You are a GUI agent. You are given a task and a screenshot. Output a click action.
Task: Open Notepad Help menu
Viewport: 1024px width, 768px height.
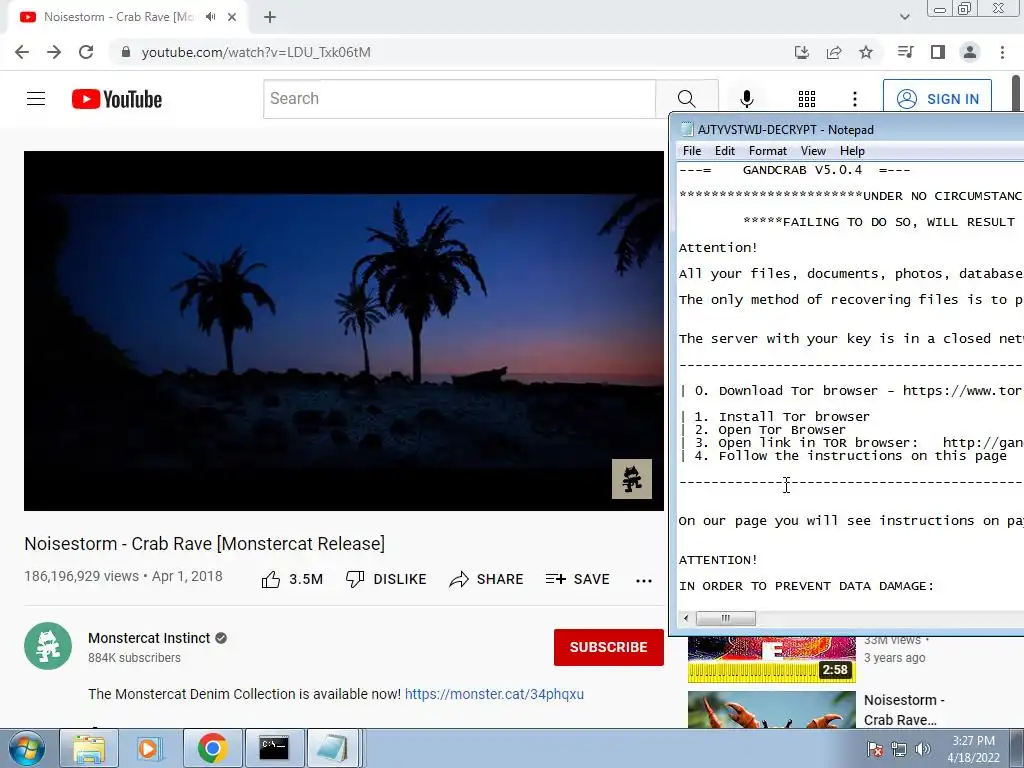pyautogui.click(x=852, y=151)
